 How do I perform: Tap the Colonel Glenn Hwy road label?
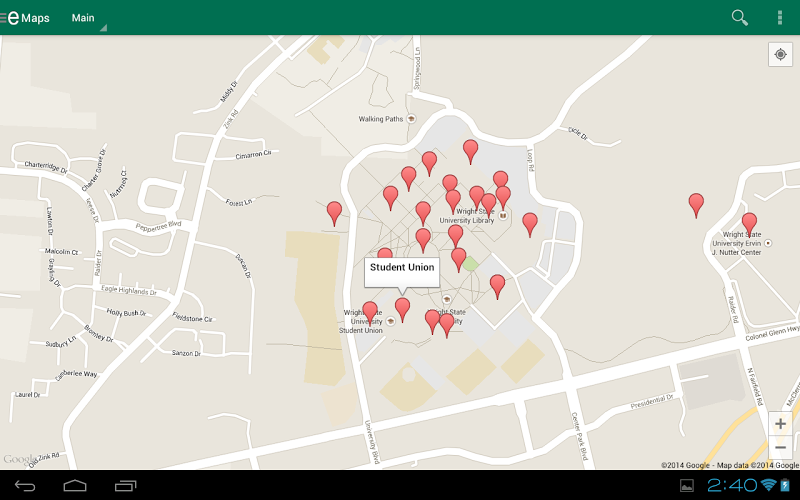coord(772,334)
